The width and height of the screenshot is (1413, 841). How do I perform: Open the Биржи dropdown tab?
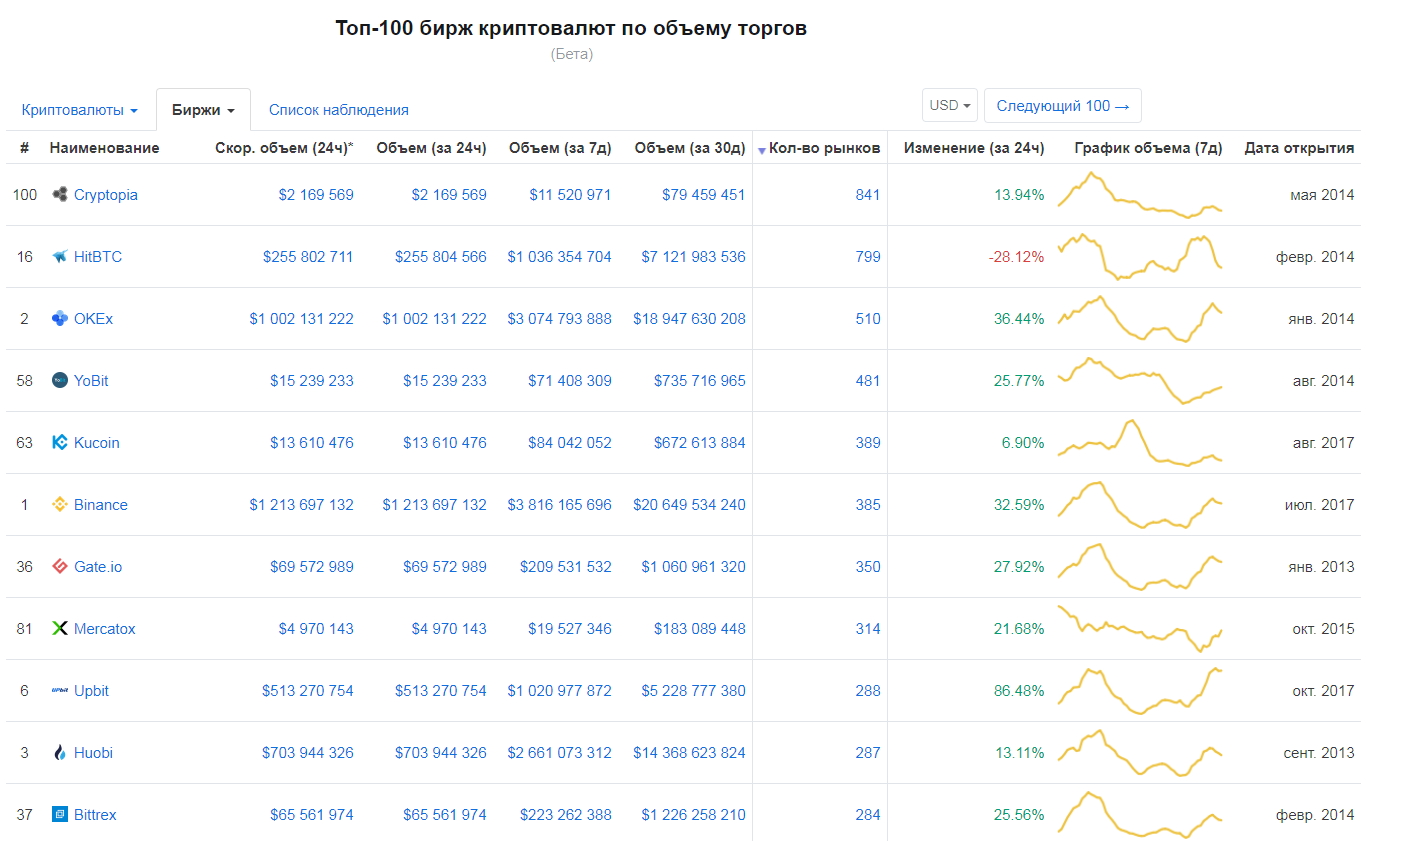click(203, 110)
